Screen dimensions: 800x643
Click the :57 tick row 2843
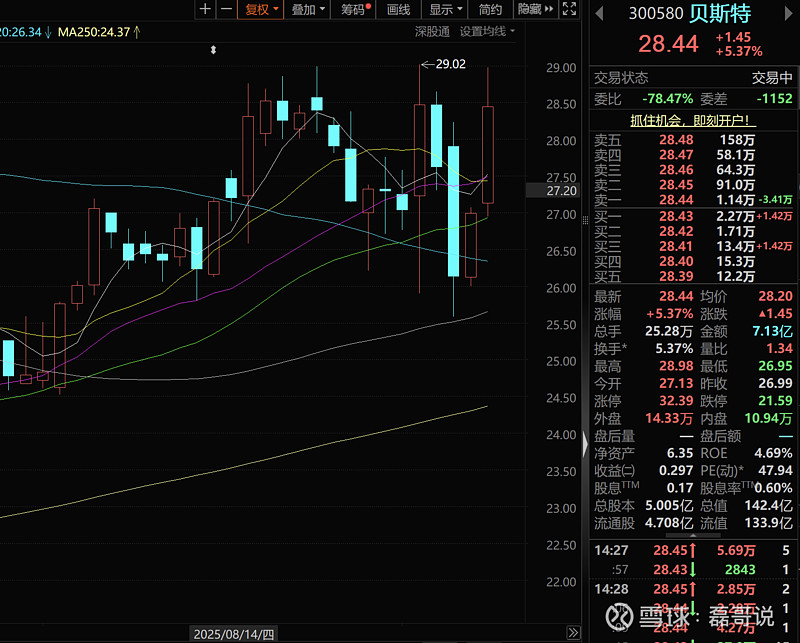[x=693, y=570]
